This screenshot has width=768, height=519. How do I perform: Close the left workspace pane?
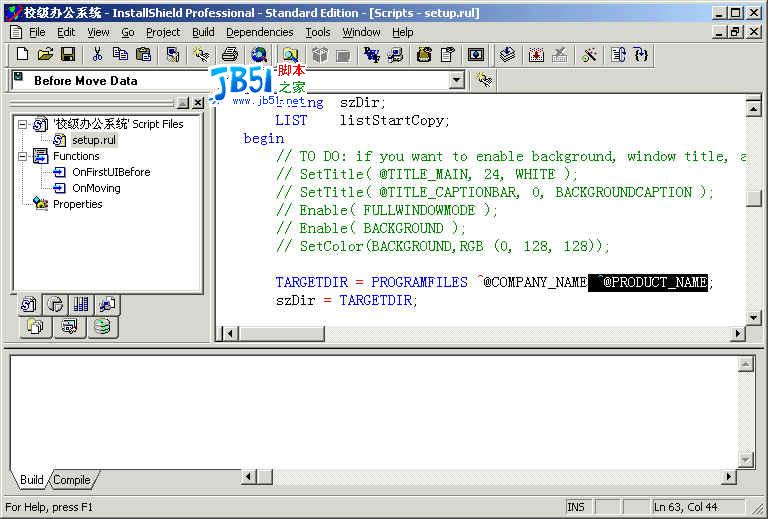[x=198, y=103]
